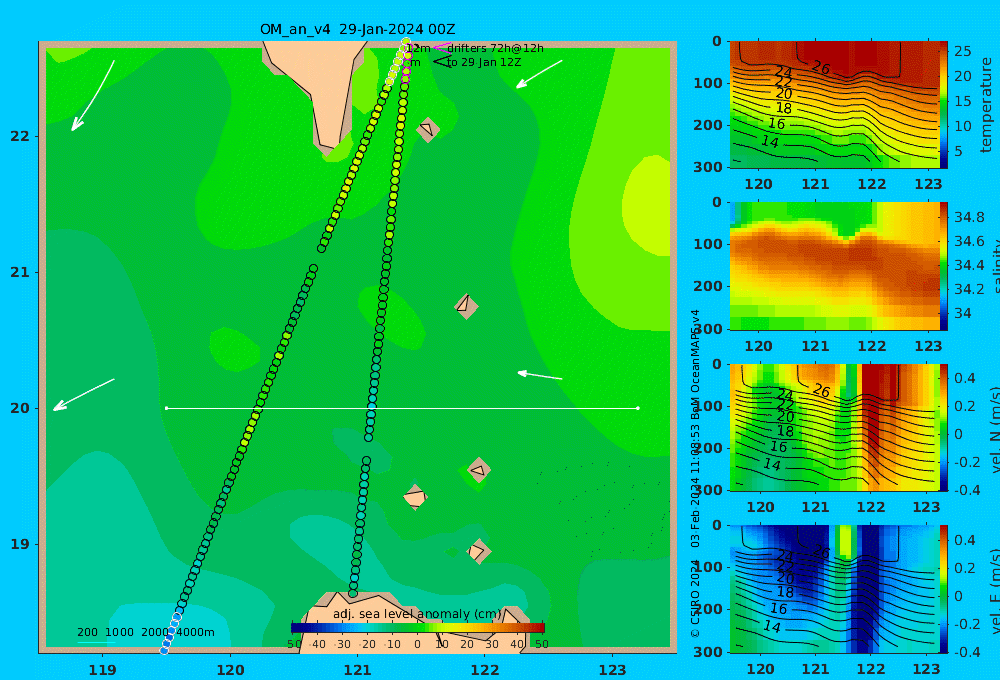Click the white current arrow in the map's upper-left corner
The image size is (1000, 680).
click(x=93, y=95)
